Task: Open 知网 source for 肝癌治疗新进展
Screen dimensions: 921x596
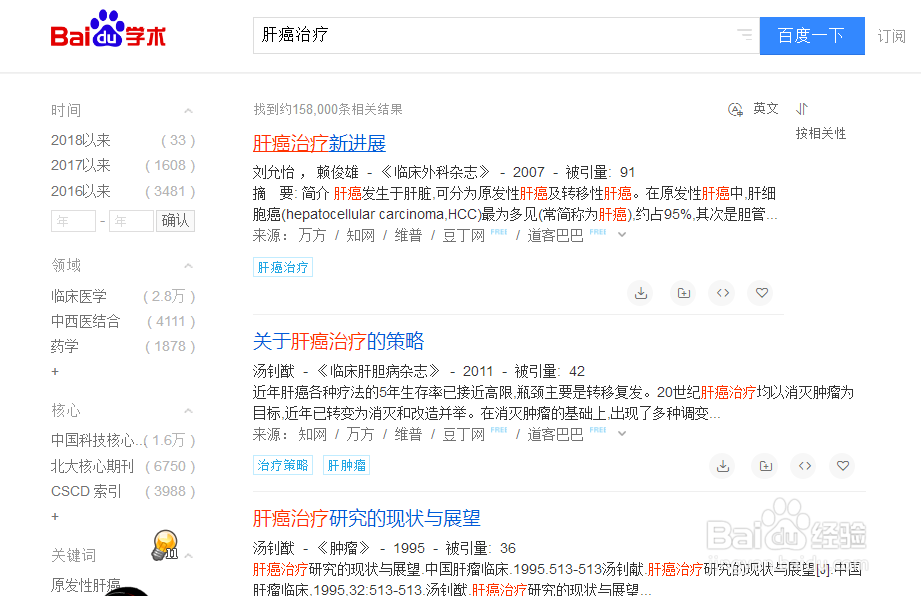Action: click(360, 235)
